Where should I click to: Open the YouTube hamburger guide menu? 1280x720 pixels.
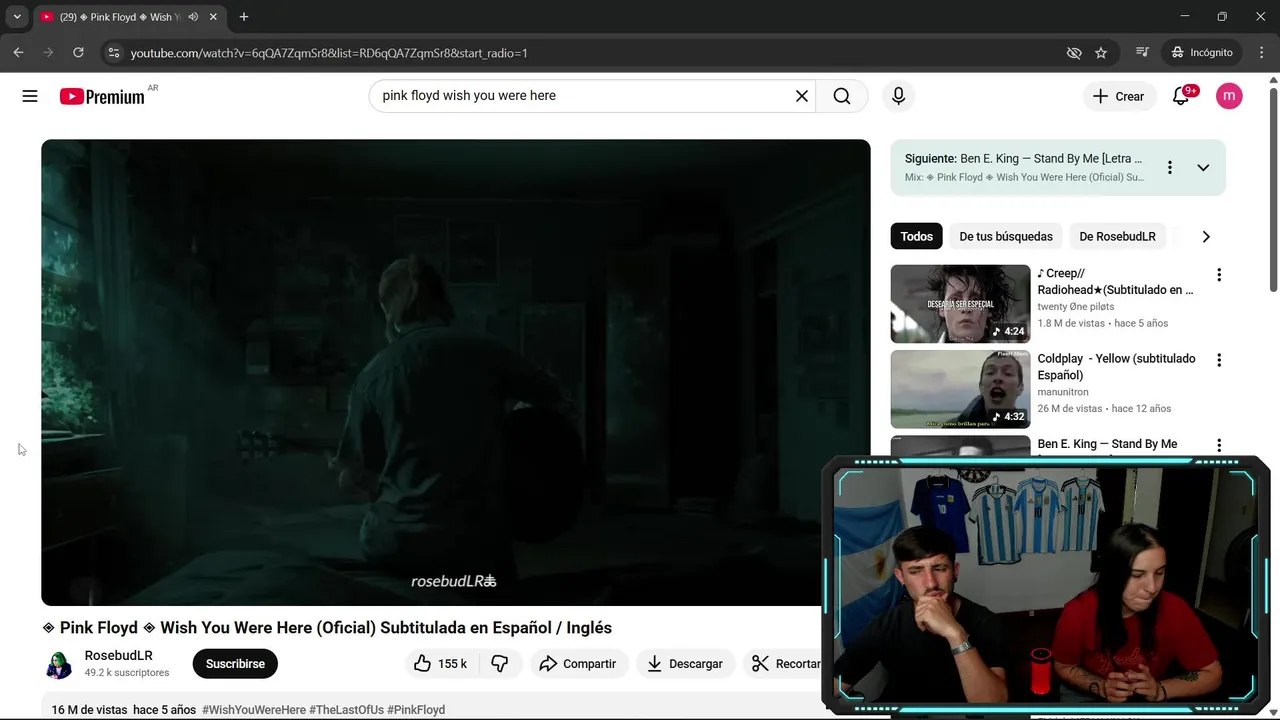(x=30, y=96)
